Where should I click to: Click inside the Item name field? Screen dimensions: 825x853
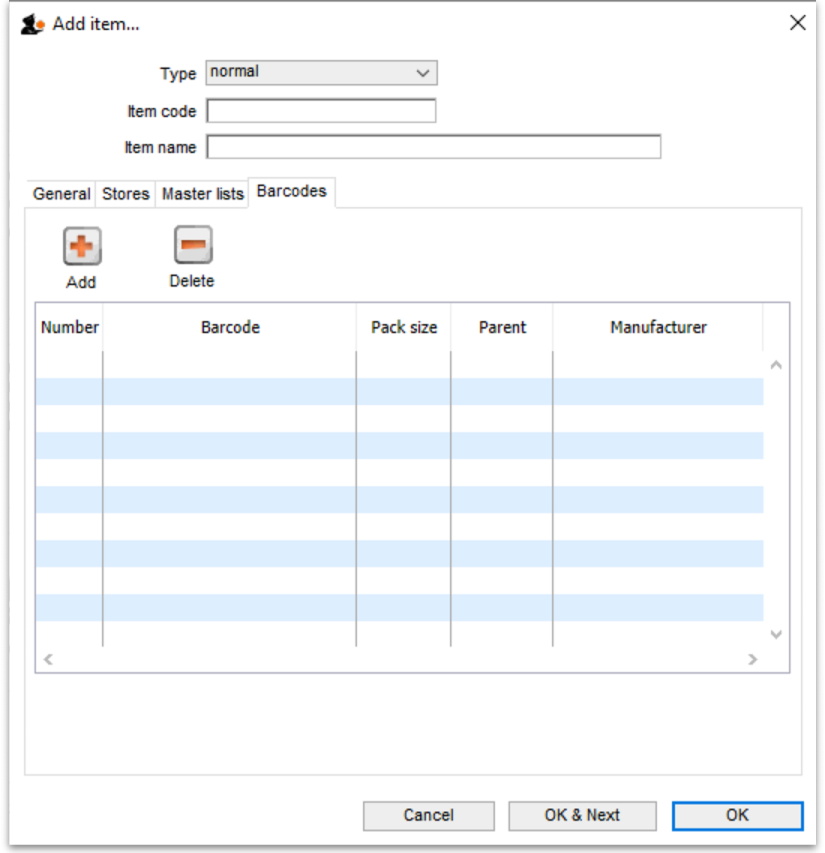click(433, 147)
